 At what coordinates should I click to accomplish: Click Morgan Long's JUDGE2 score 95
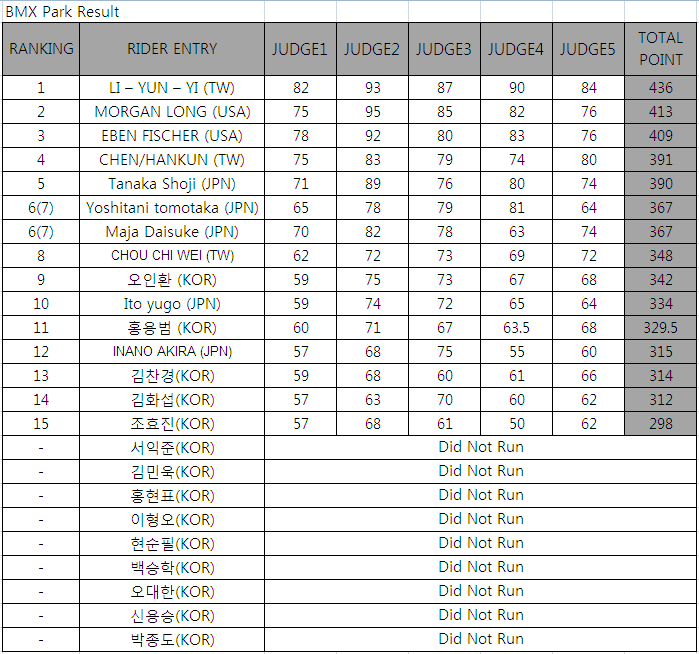pyautogui.click(x=372, y=112)
